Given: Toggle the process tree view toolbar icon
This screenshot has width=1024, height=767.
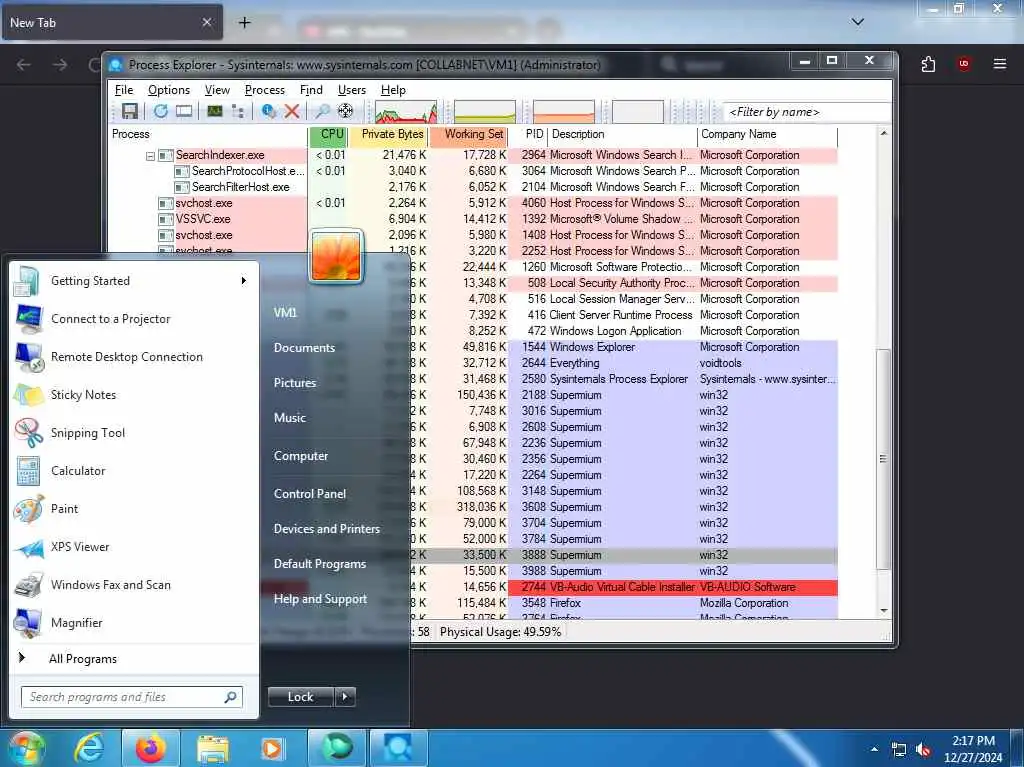Looking at the screenshot, I should coord(238,111).
